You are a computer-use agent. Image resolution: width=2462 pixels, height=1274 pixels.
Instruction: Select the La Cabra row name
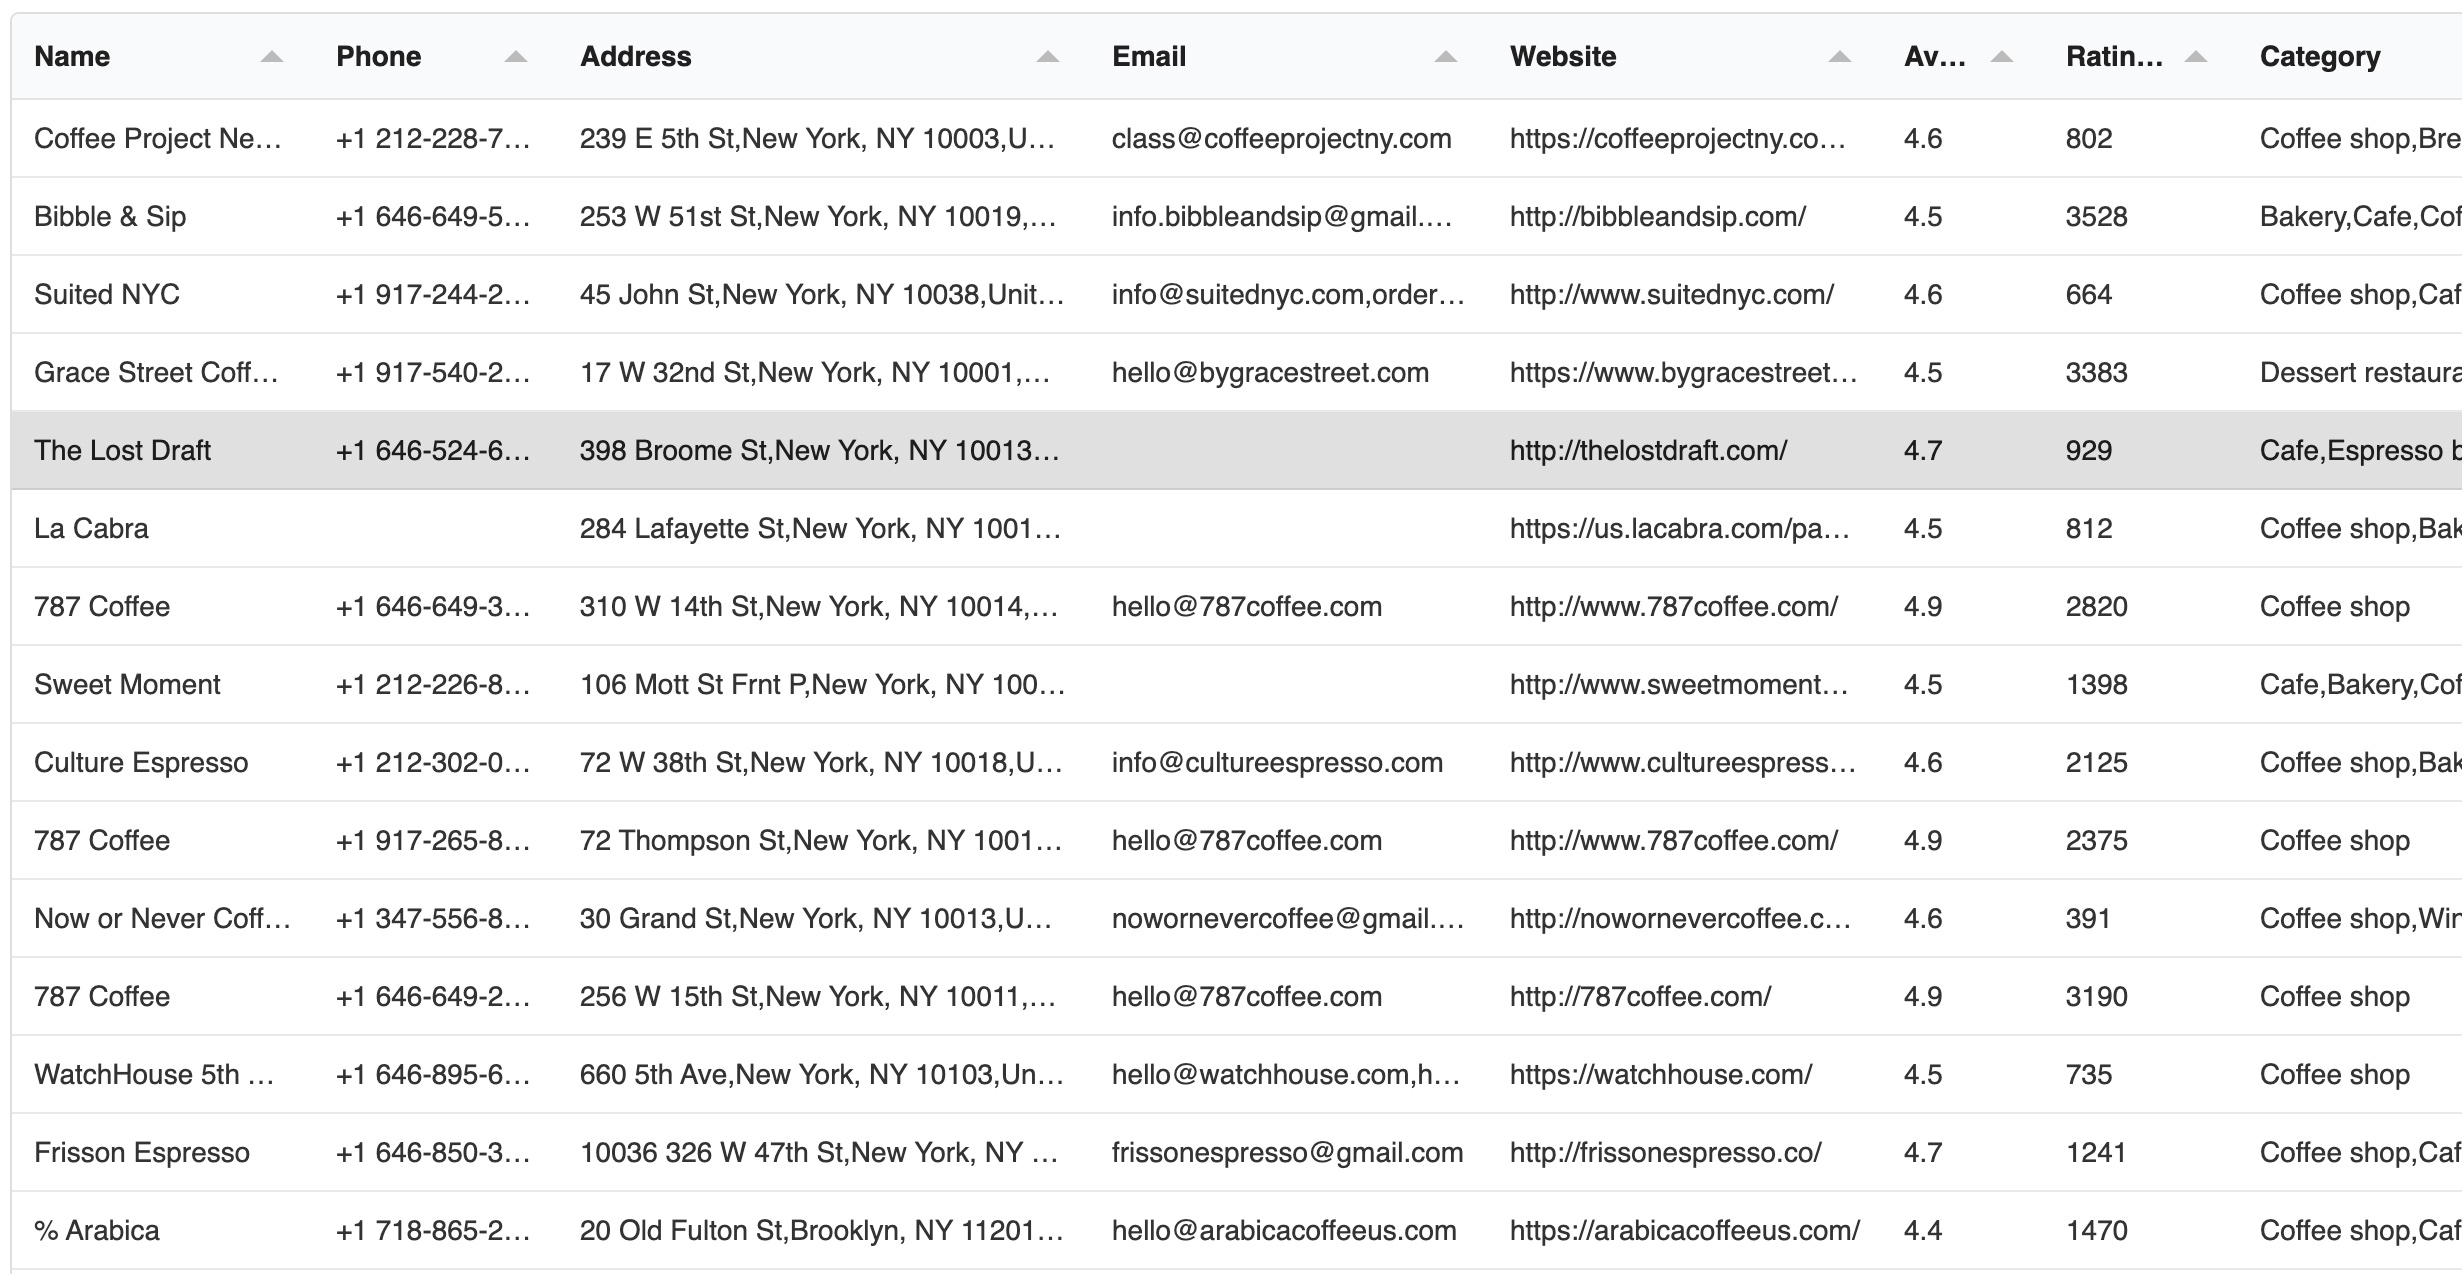click(x=91, y=529)
